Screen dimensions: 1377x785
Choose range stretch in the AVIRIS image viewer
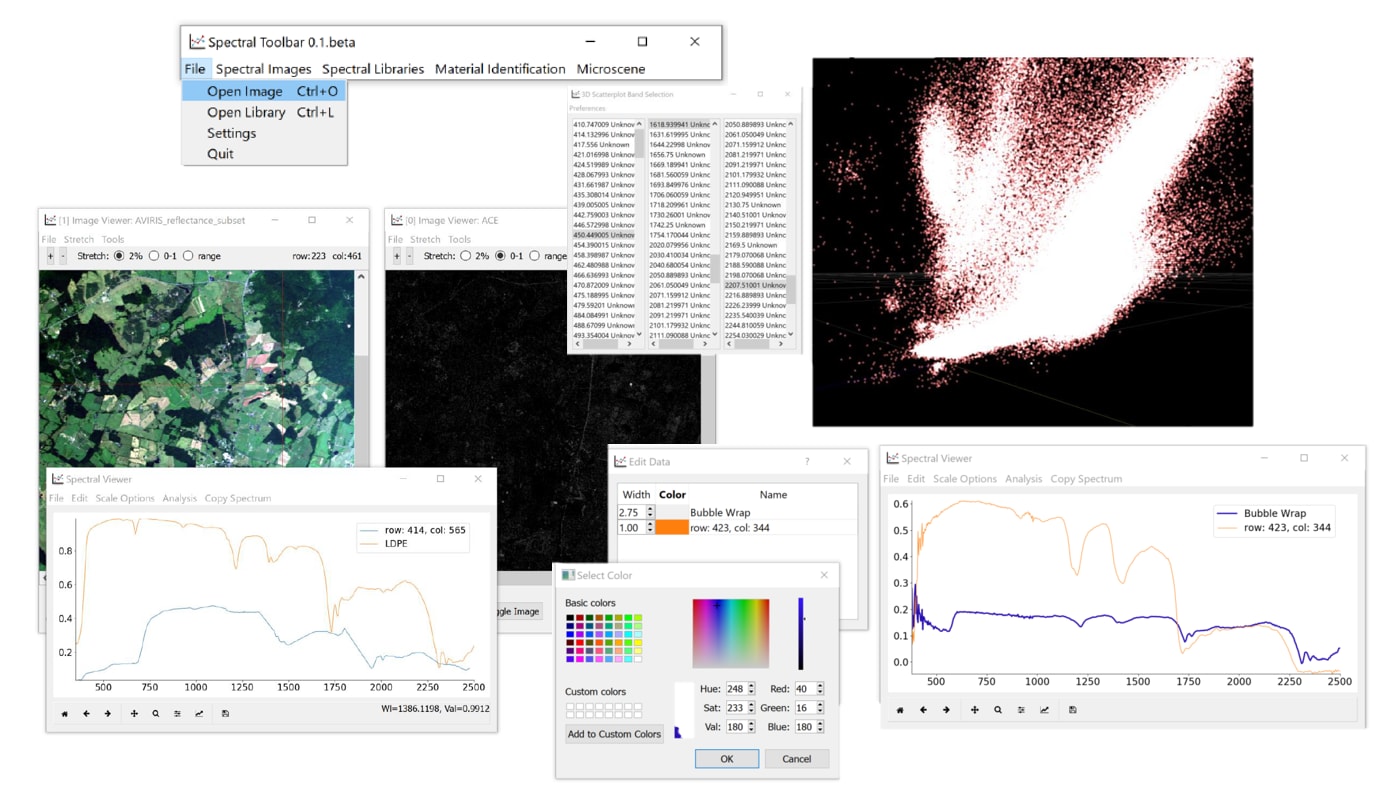click(x=188, y=256)
